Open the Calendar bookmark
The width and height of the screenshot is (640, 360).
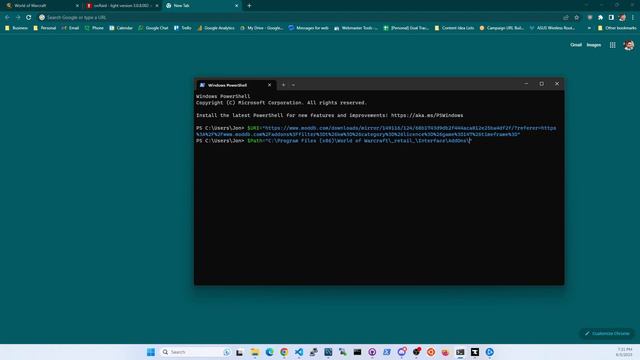[x=121, y=28]
